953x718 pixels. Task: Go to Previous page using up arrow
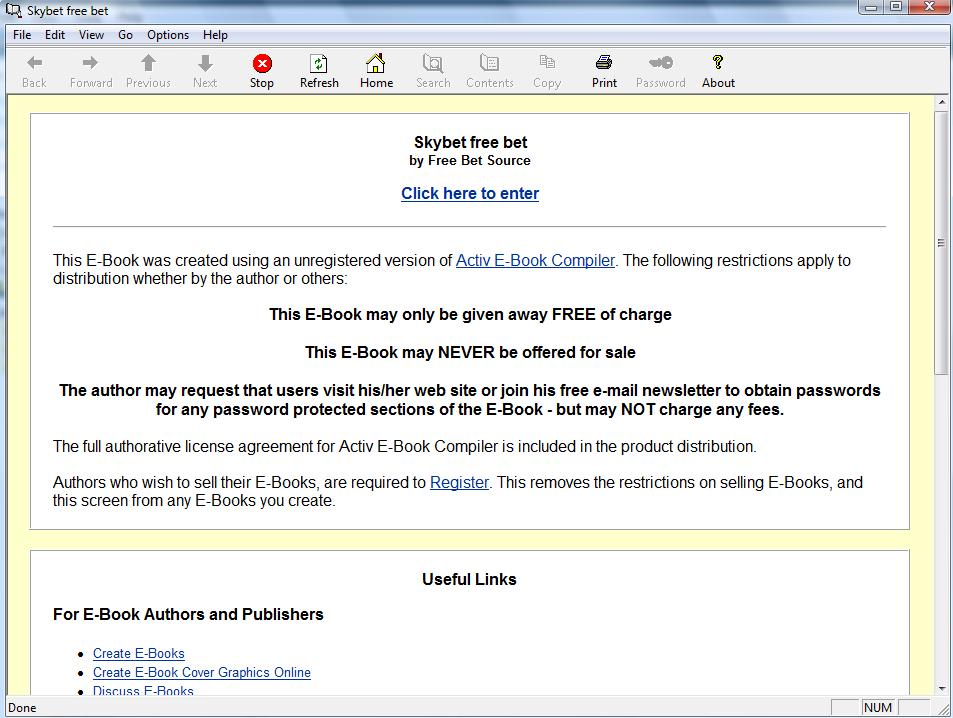pos(148,63)
